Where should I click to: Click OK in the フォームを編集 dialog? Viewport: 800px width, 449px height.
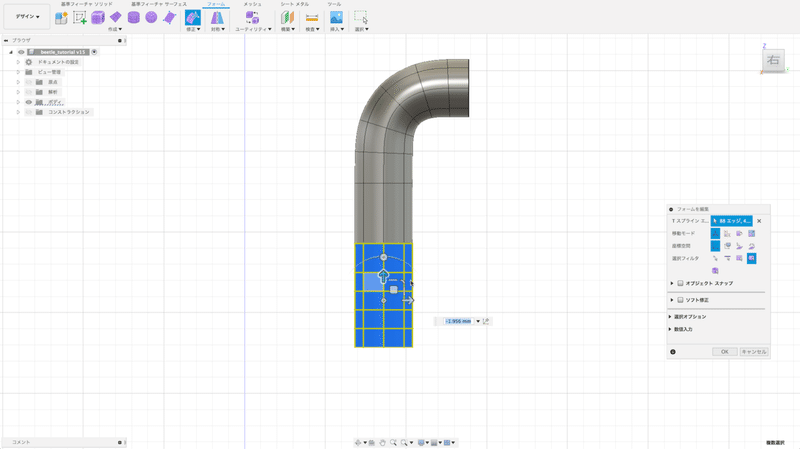pyautogui.click(x=724, y=352)
